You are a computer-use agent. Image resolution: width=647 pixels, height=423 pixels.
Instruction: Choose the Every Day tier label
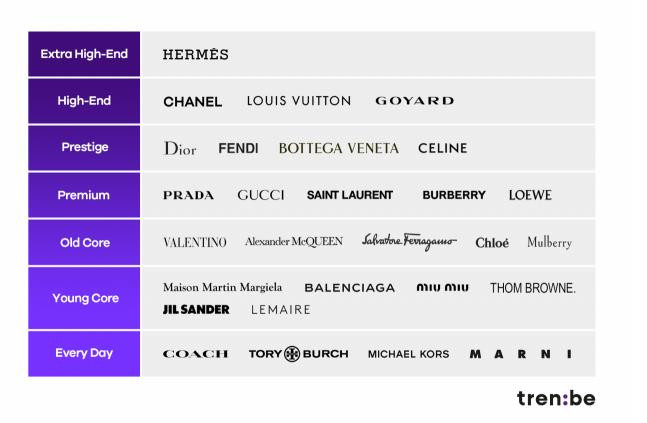tap(84, 353)
